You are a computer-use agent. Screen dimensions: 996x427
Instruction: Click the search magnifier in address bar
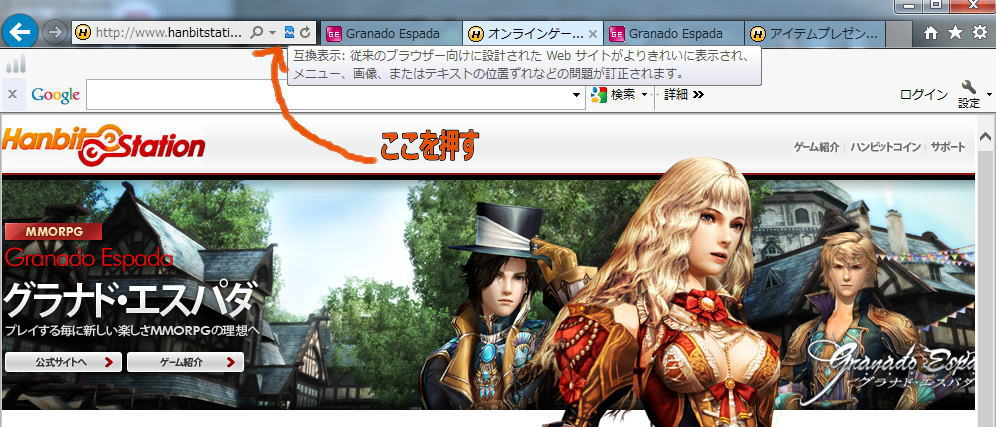point(256,32)
